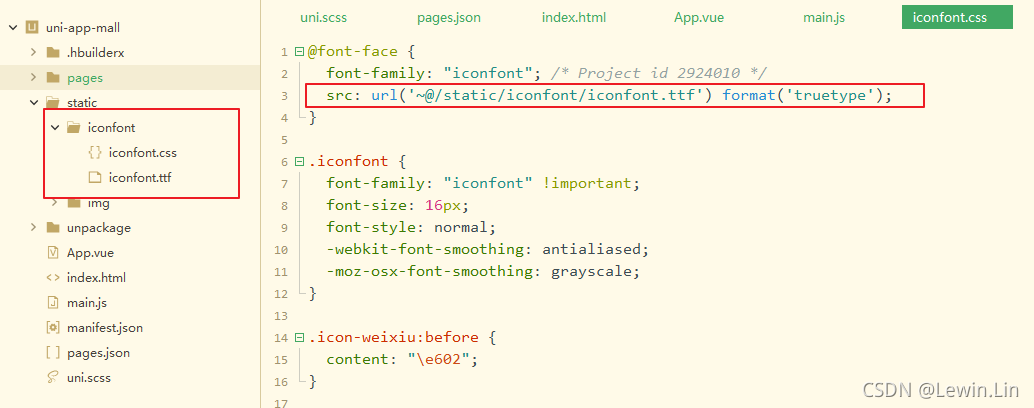Click the !important keyword on line 7

point(587,183)
